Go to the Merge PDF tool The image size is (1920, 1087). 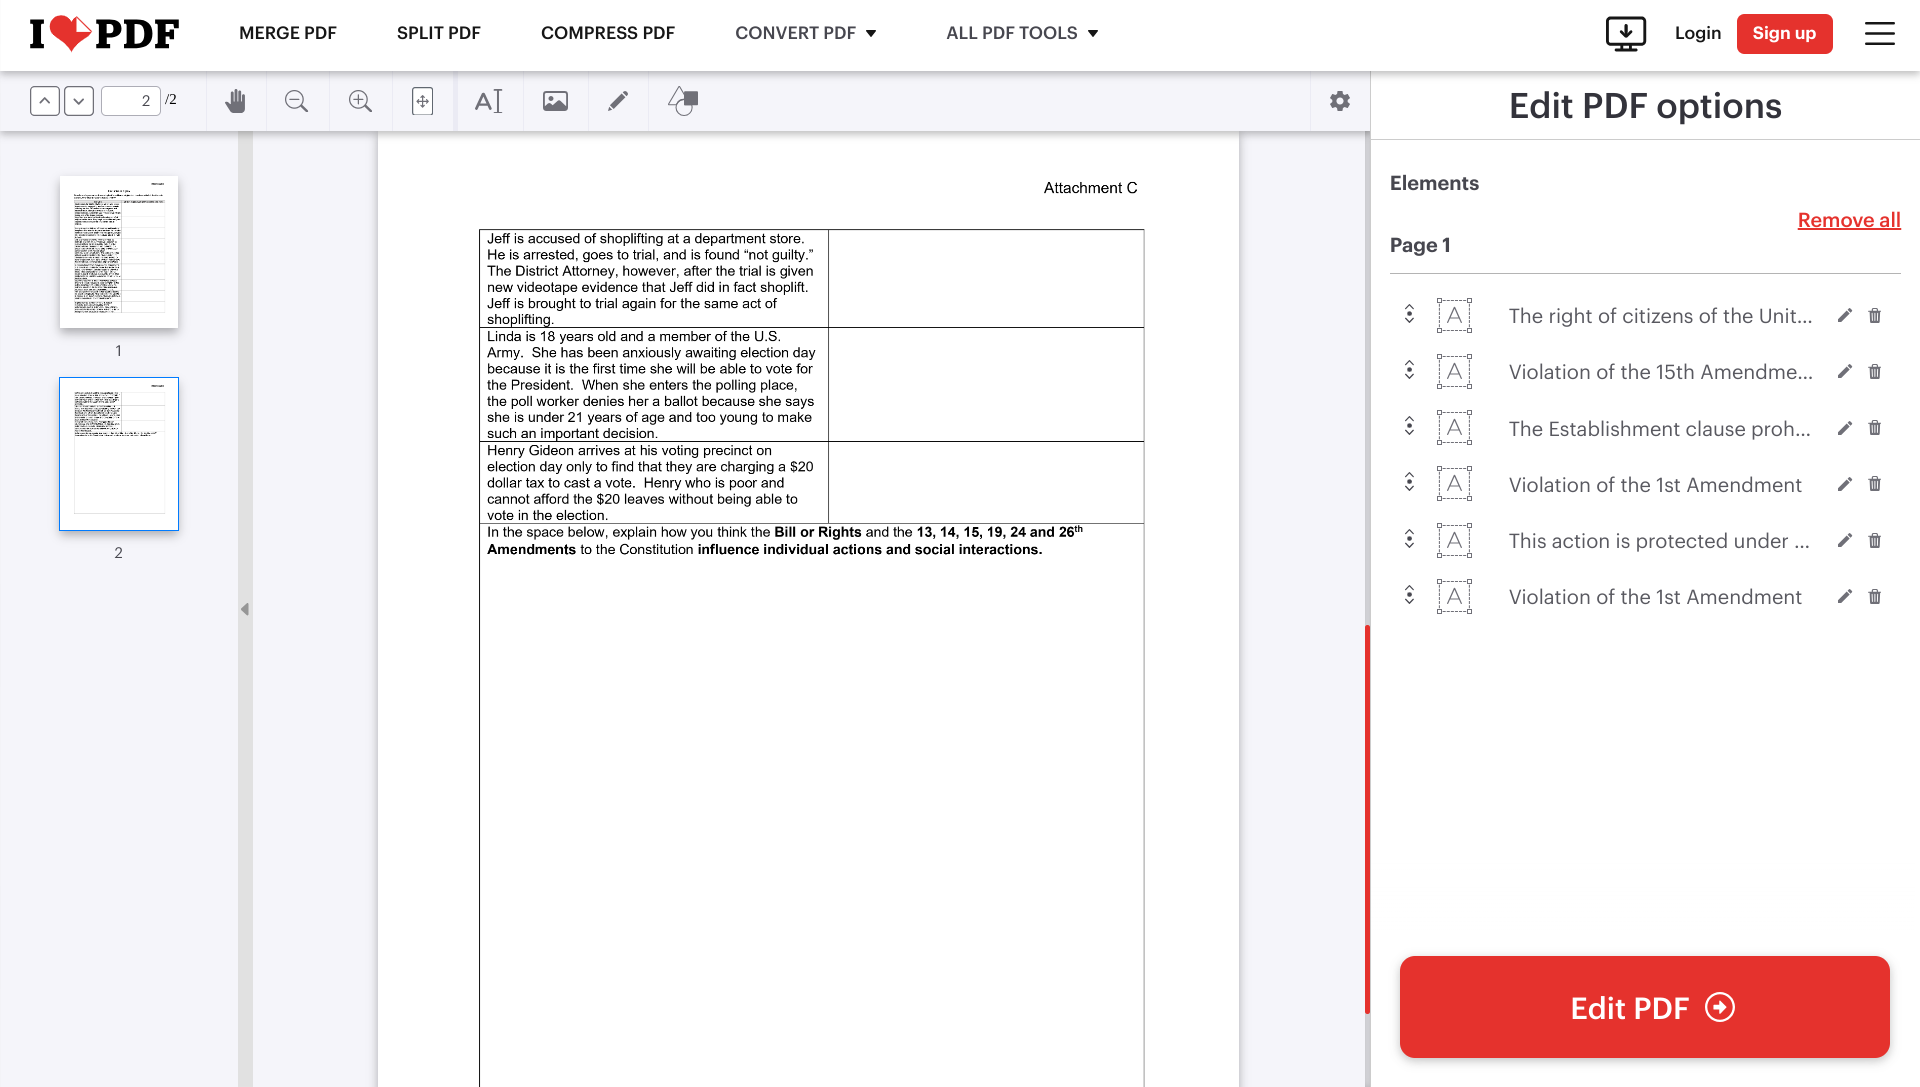287,33
